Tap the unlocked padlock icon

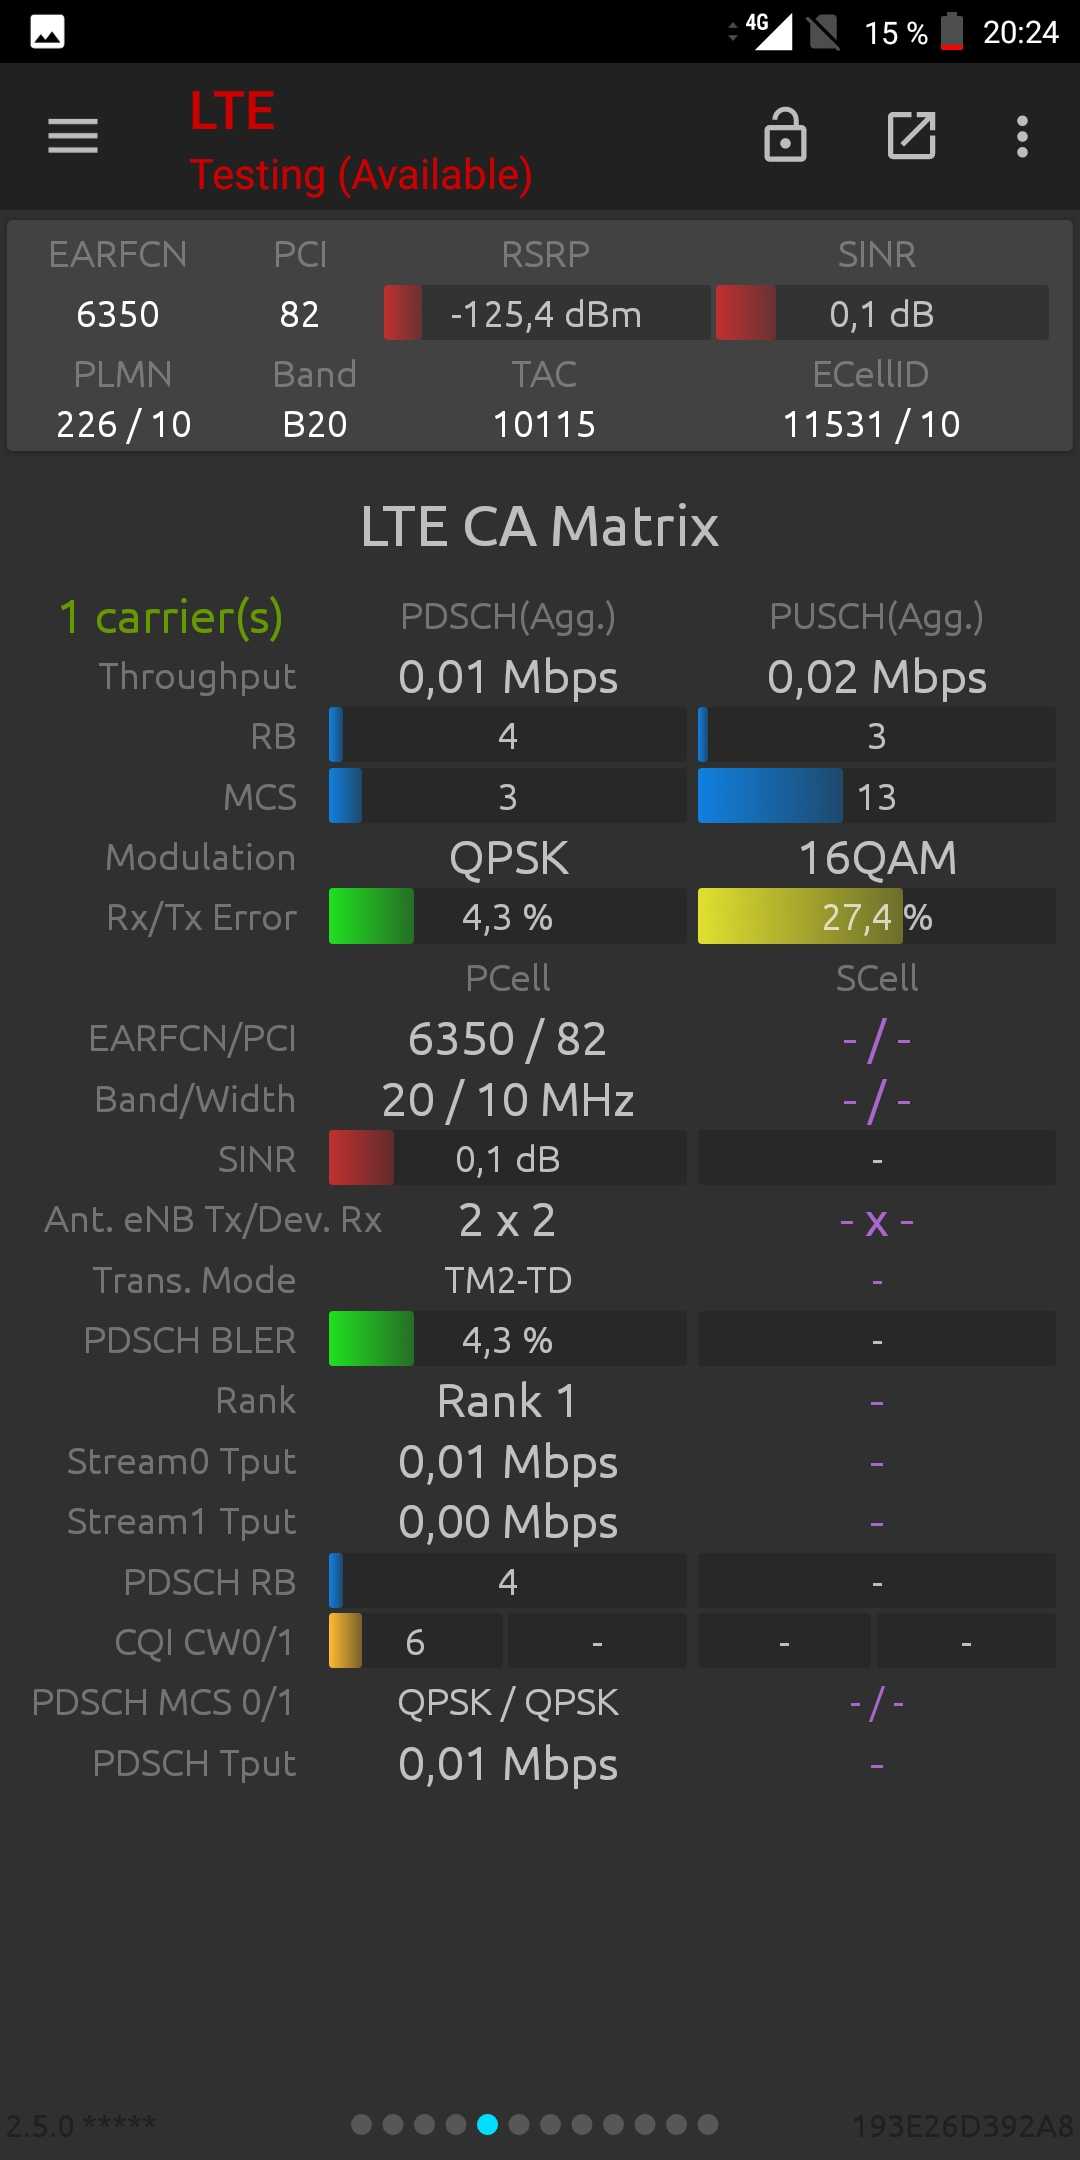pos(785,135)
